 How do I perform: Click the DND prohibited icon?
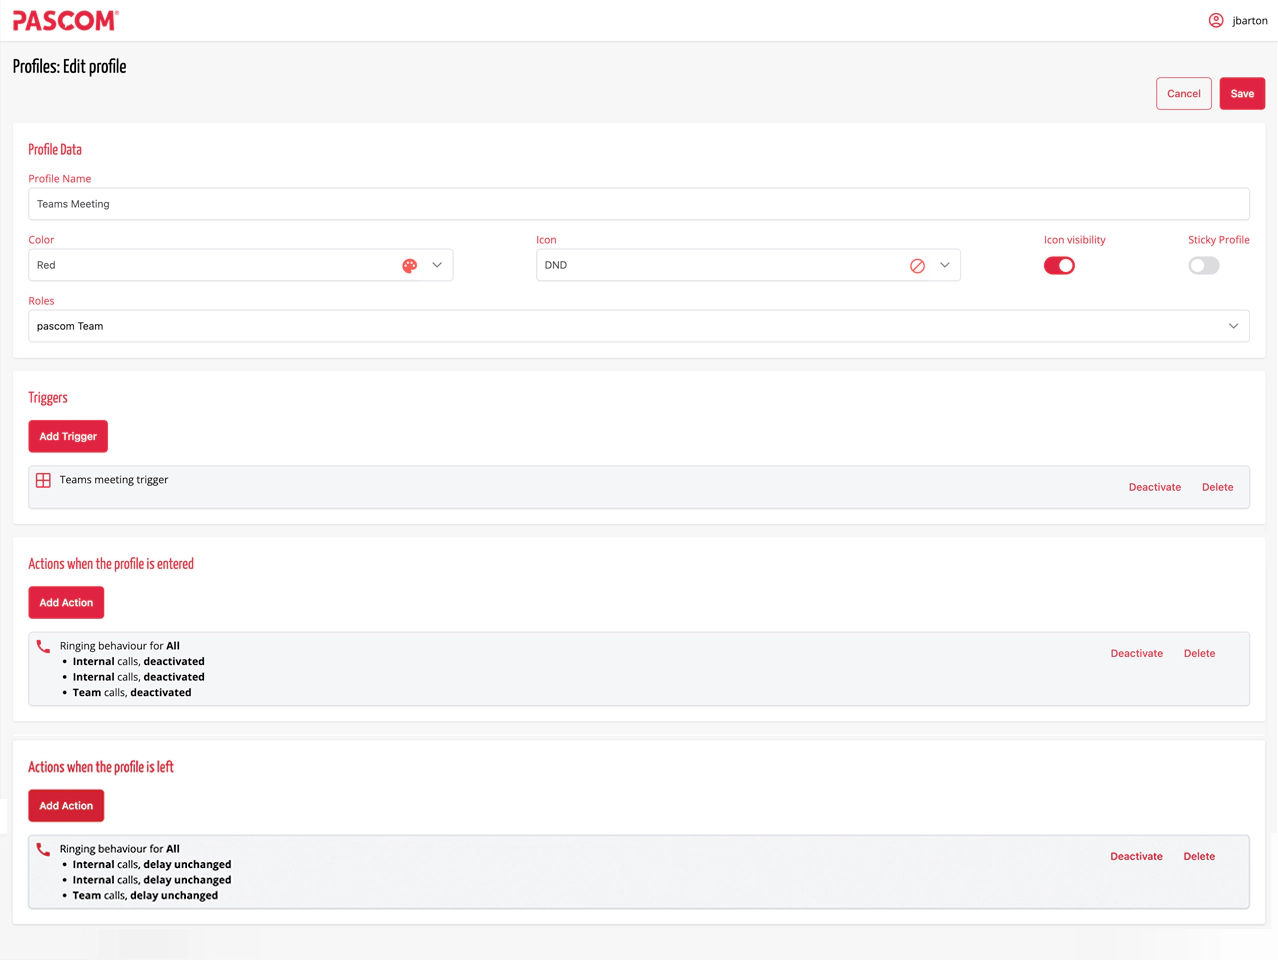click(x=917, y=265)
